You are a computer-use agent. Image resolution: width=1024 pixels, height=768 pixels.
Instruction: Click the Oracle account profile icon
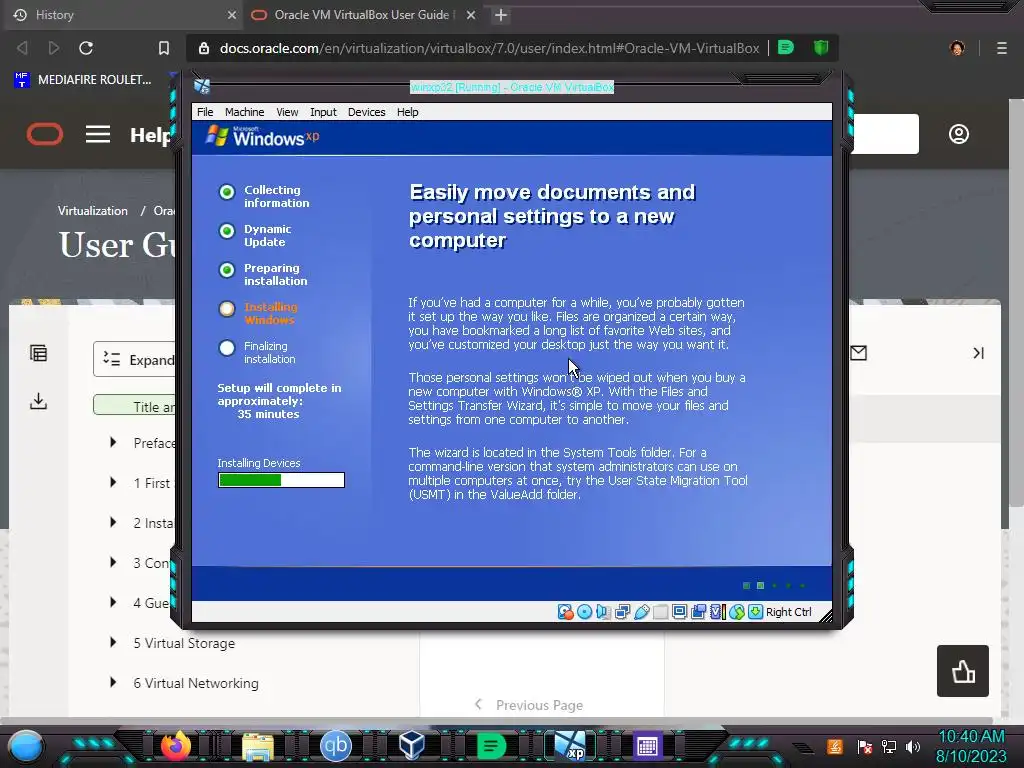click(959, 135)
